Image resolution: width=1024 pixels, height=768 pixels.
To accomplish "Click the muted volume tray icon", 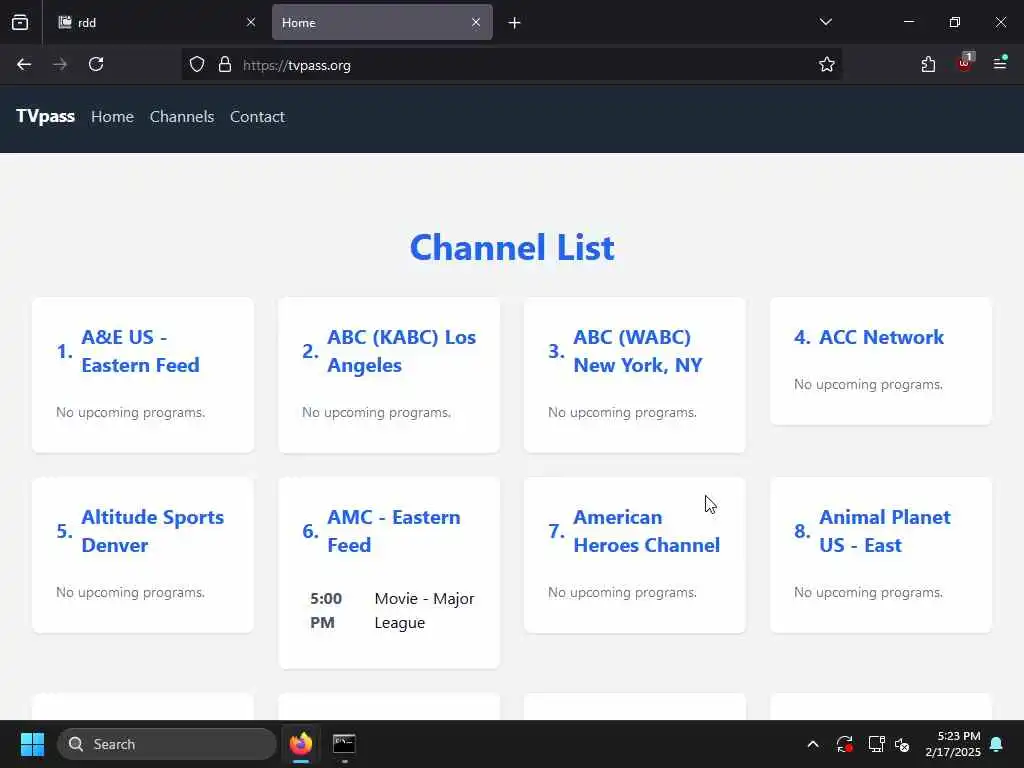I will [903, 744].
